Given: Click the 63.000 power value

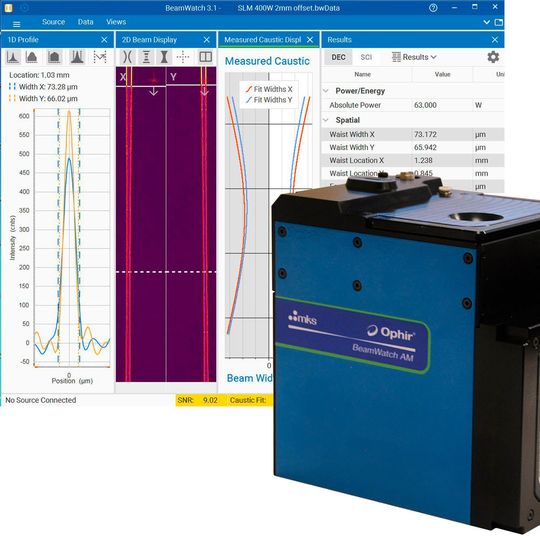Looking at the screenshot, I should tap(425, 105).
